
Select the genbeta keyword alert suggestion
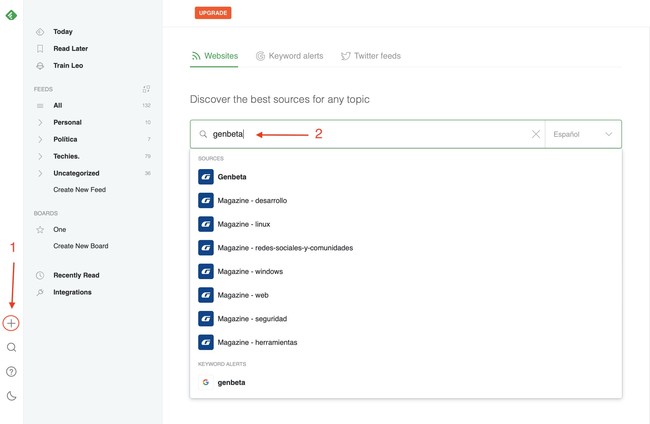pos(231,383)
